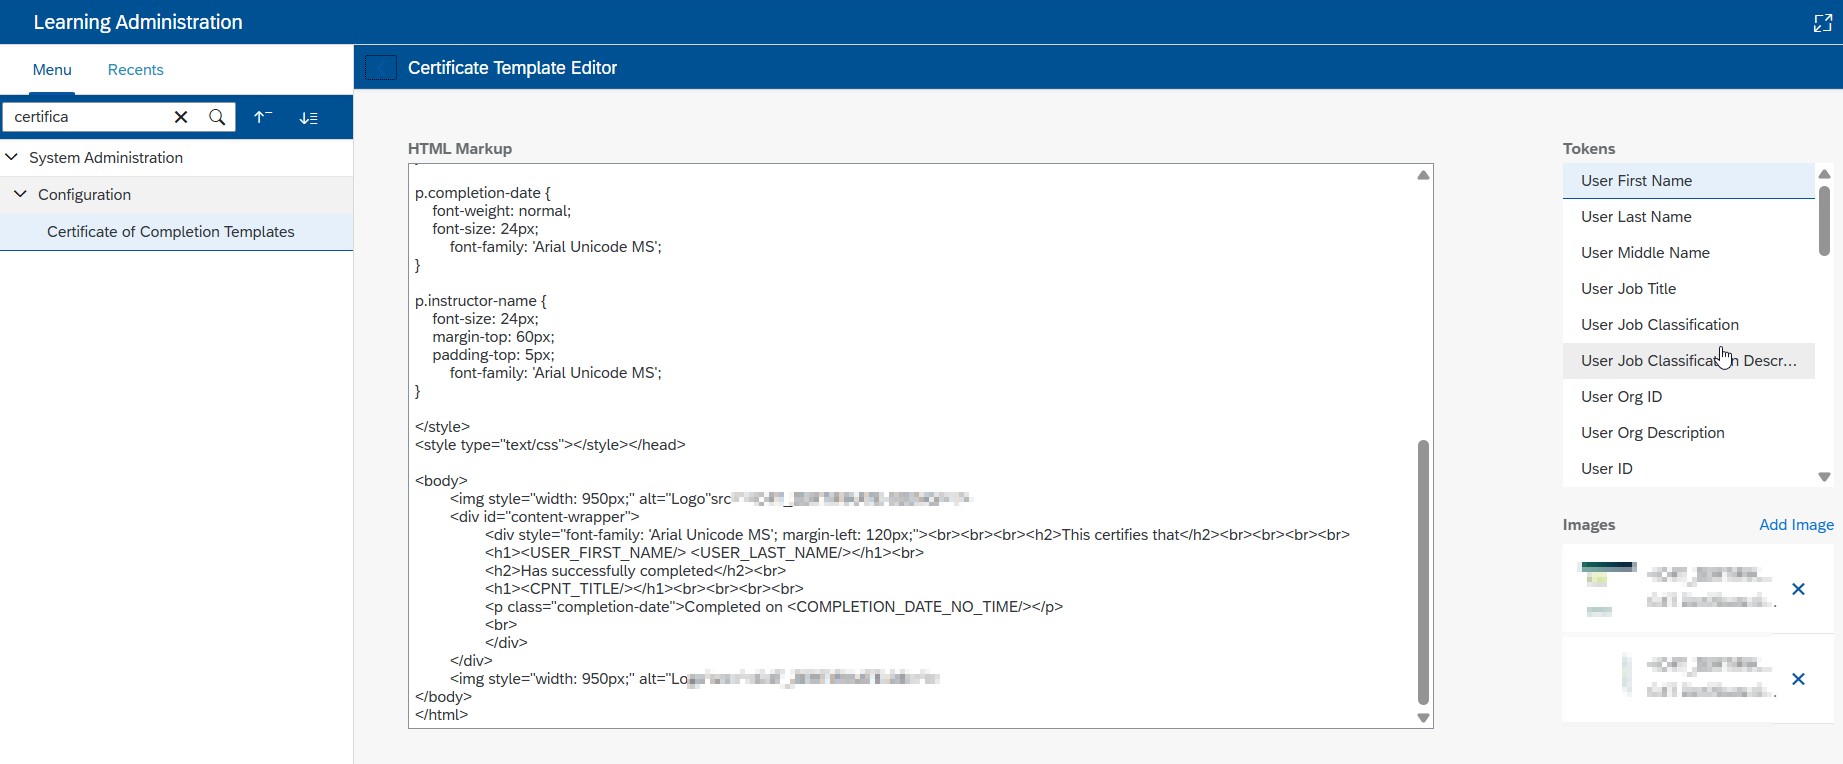Click back button beside Certificate Template Editor
This screenshot has height=764, width=1843.
(380, 68)
